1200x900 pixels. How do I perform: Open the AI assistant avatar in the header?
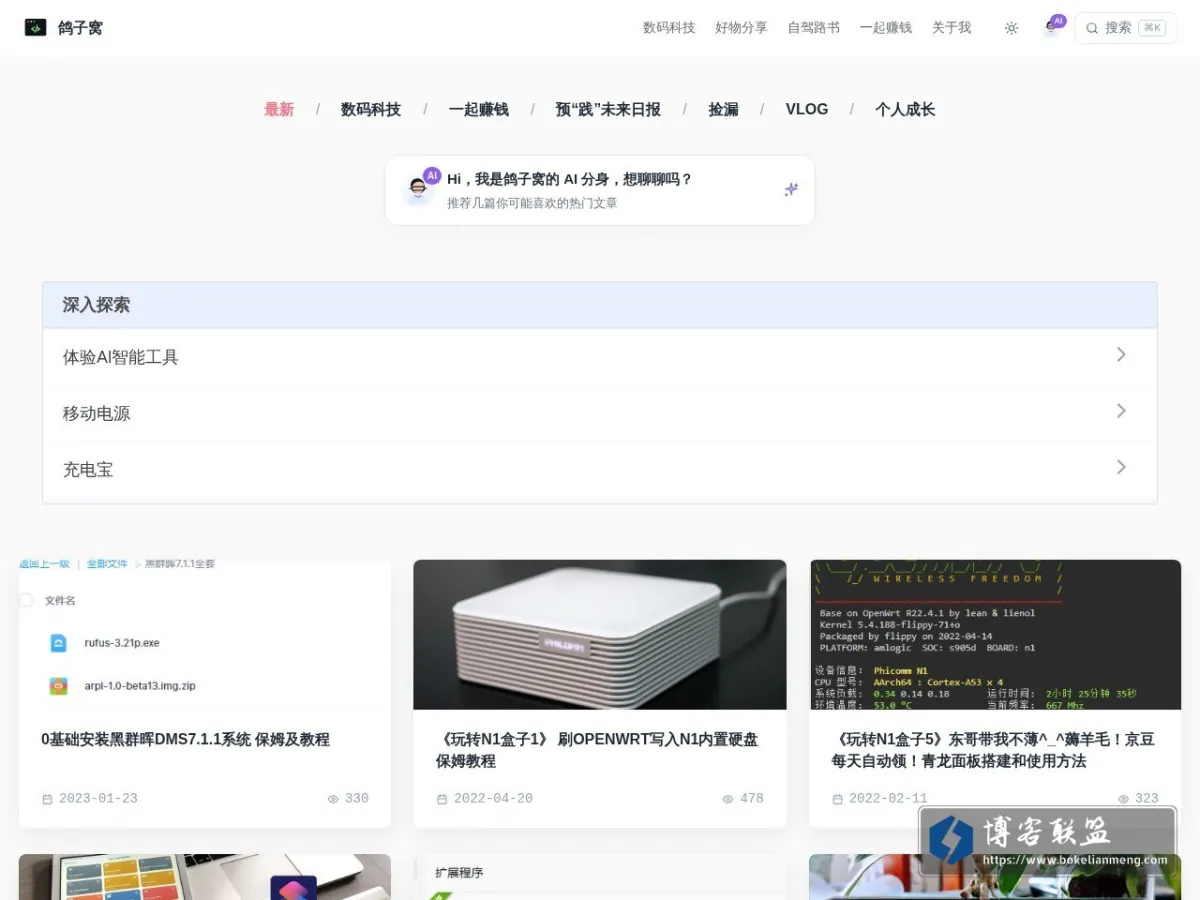click(x=1052, y=27)
